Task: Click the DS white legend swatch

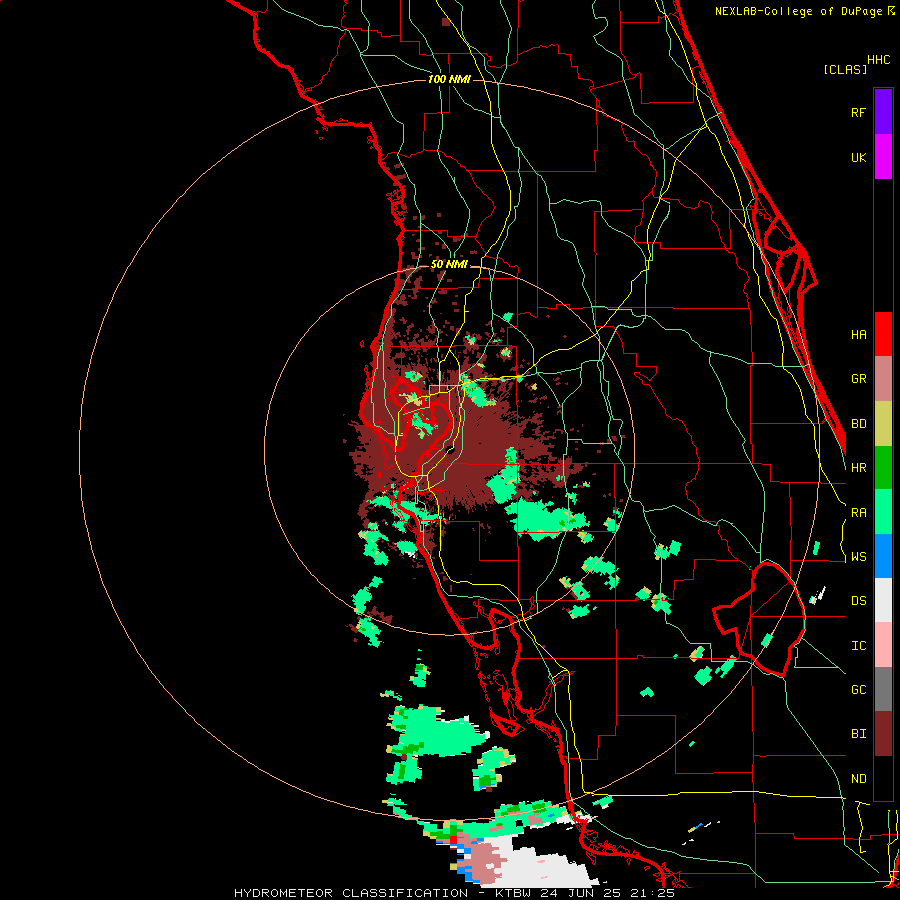Action: click(883, 600)
